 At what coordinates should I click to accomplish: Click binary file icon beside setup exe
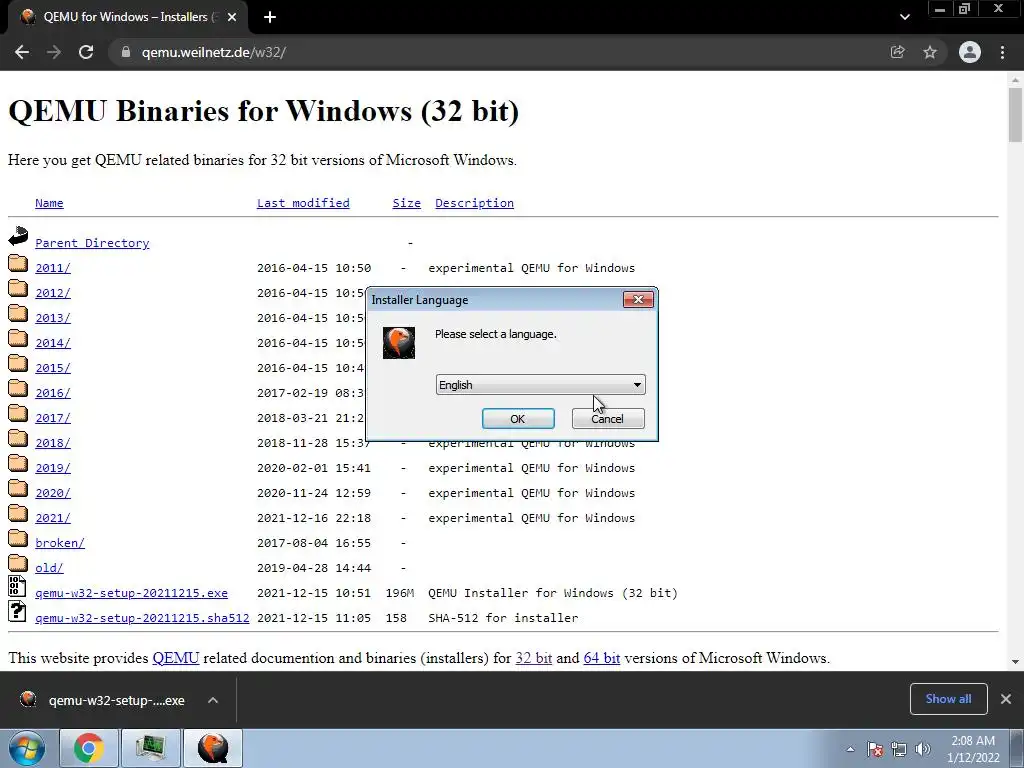17,586
